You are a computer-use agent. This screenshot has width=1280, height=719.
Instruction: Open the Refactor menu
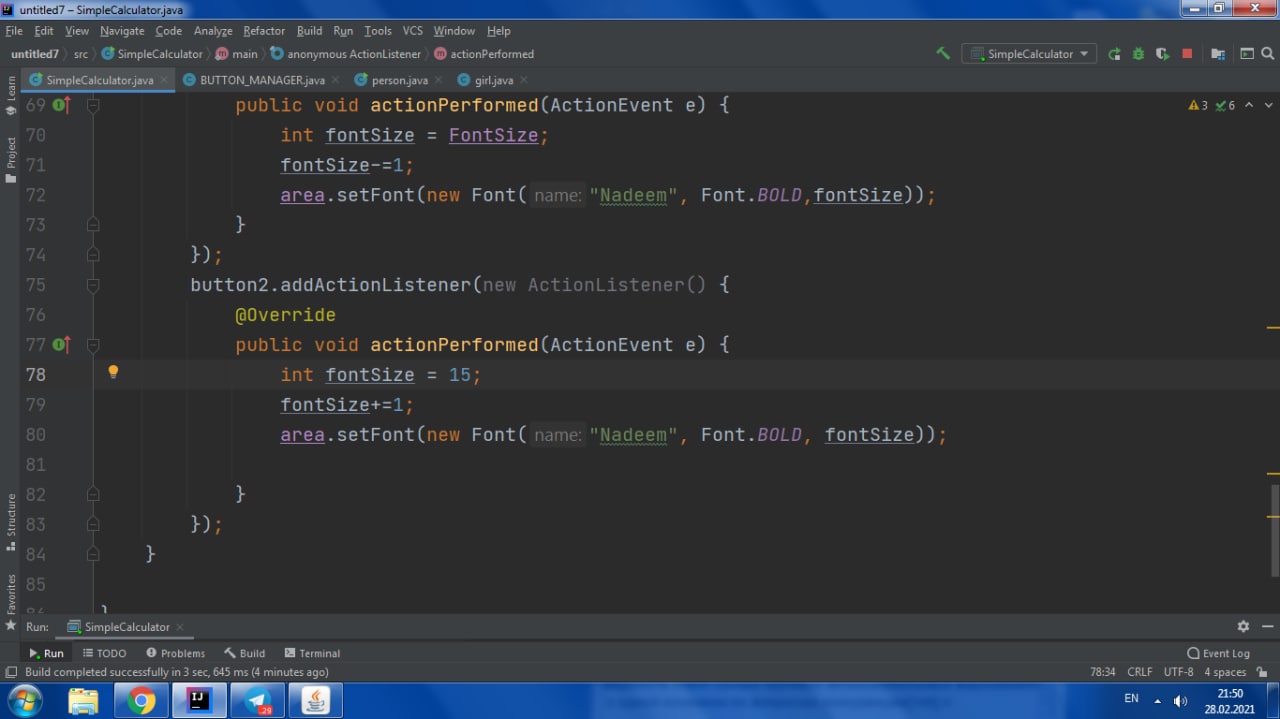point(264,31)
